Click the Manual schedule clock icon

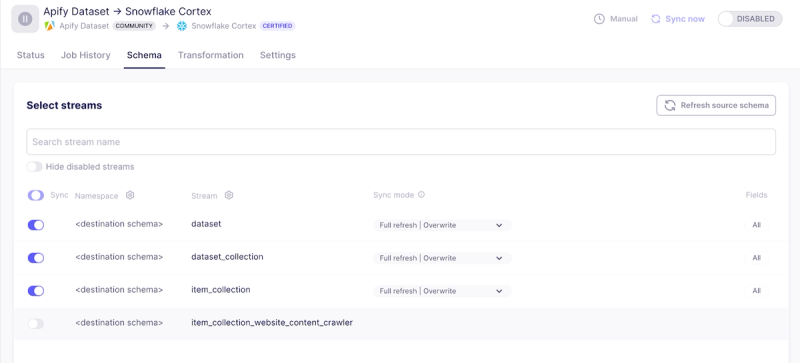click(x=599, y=19)
